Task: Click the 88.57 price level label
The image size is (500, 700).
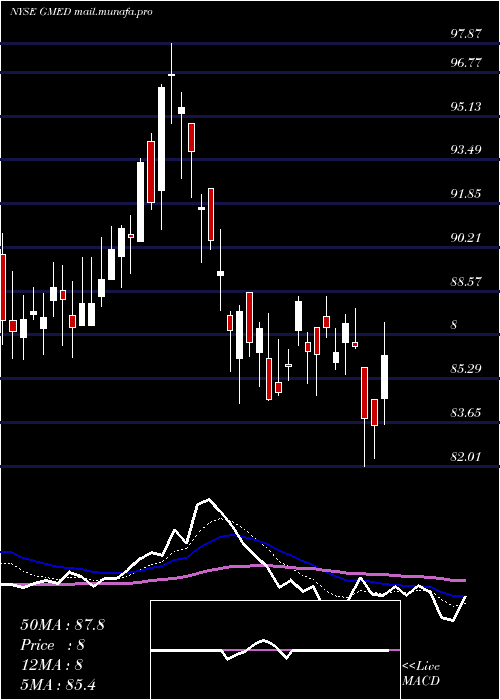Action: (466, 282)
